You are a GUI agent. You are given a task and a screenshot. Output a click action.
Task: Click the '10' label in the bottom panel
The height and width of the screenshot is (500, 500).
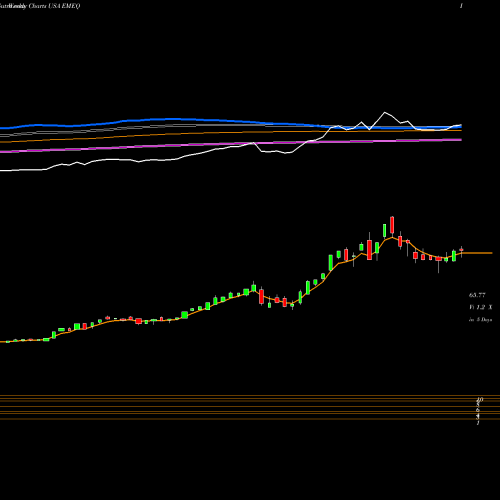480,399
